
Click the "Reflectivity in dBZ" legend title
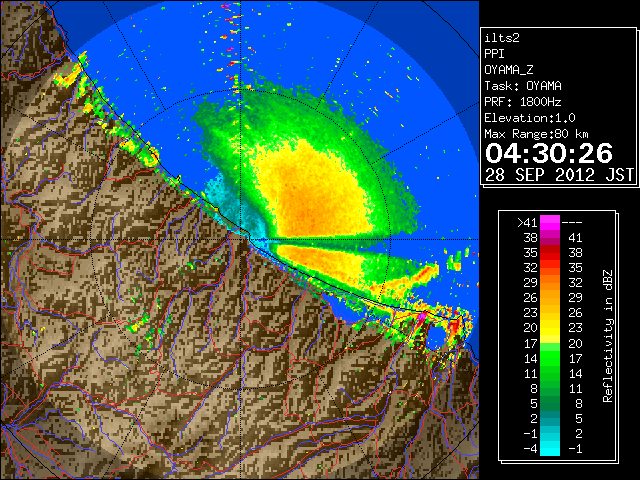pyautogui.click(x=608, y=336)
